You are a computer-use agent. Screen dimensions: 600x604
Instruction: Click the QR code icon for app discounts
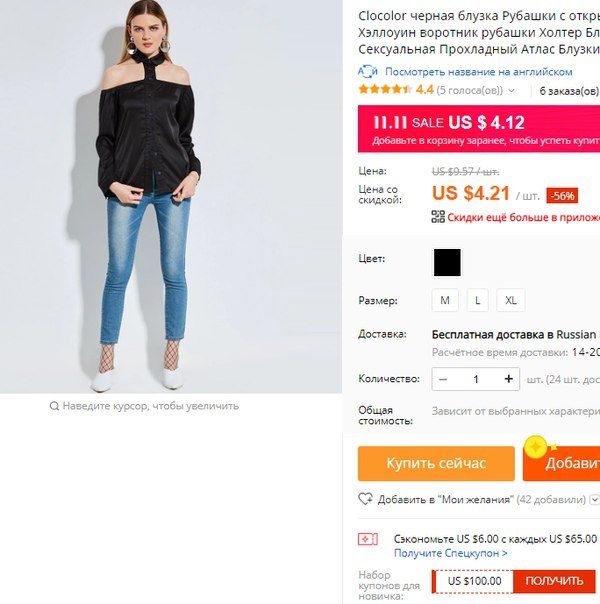click(438, 217)
